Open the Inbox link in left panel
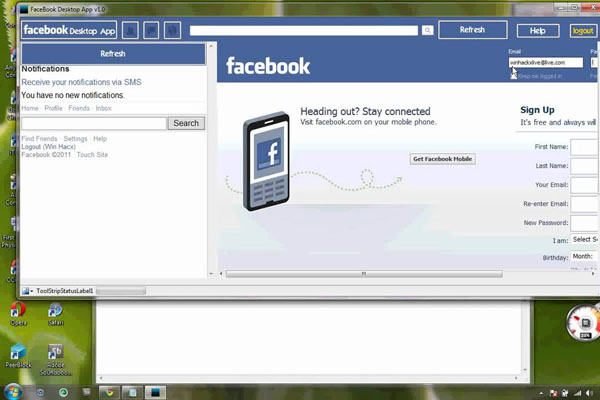Image resolution: width=600 pixels, height=400 pixels. [x=104, y=108]
